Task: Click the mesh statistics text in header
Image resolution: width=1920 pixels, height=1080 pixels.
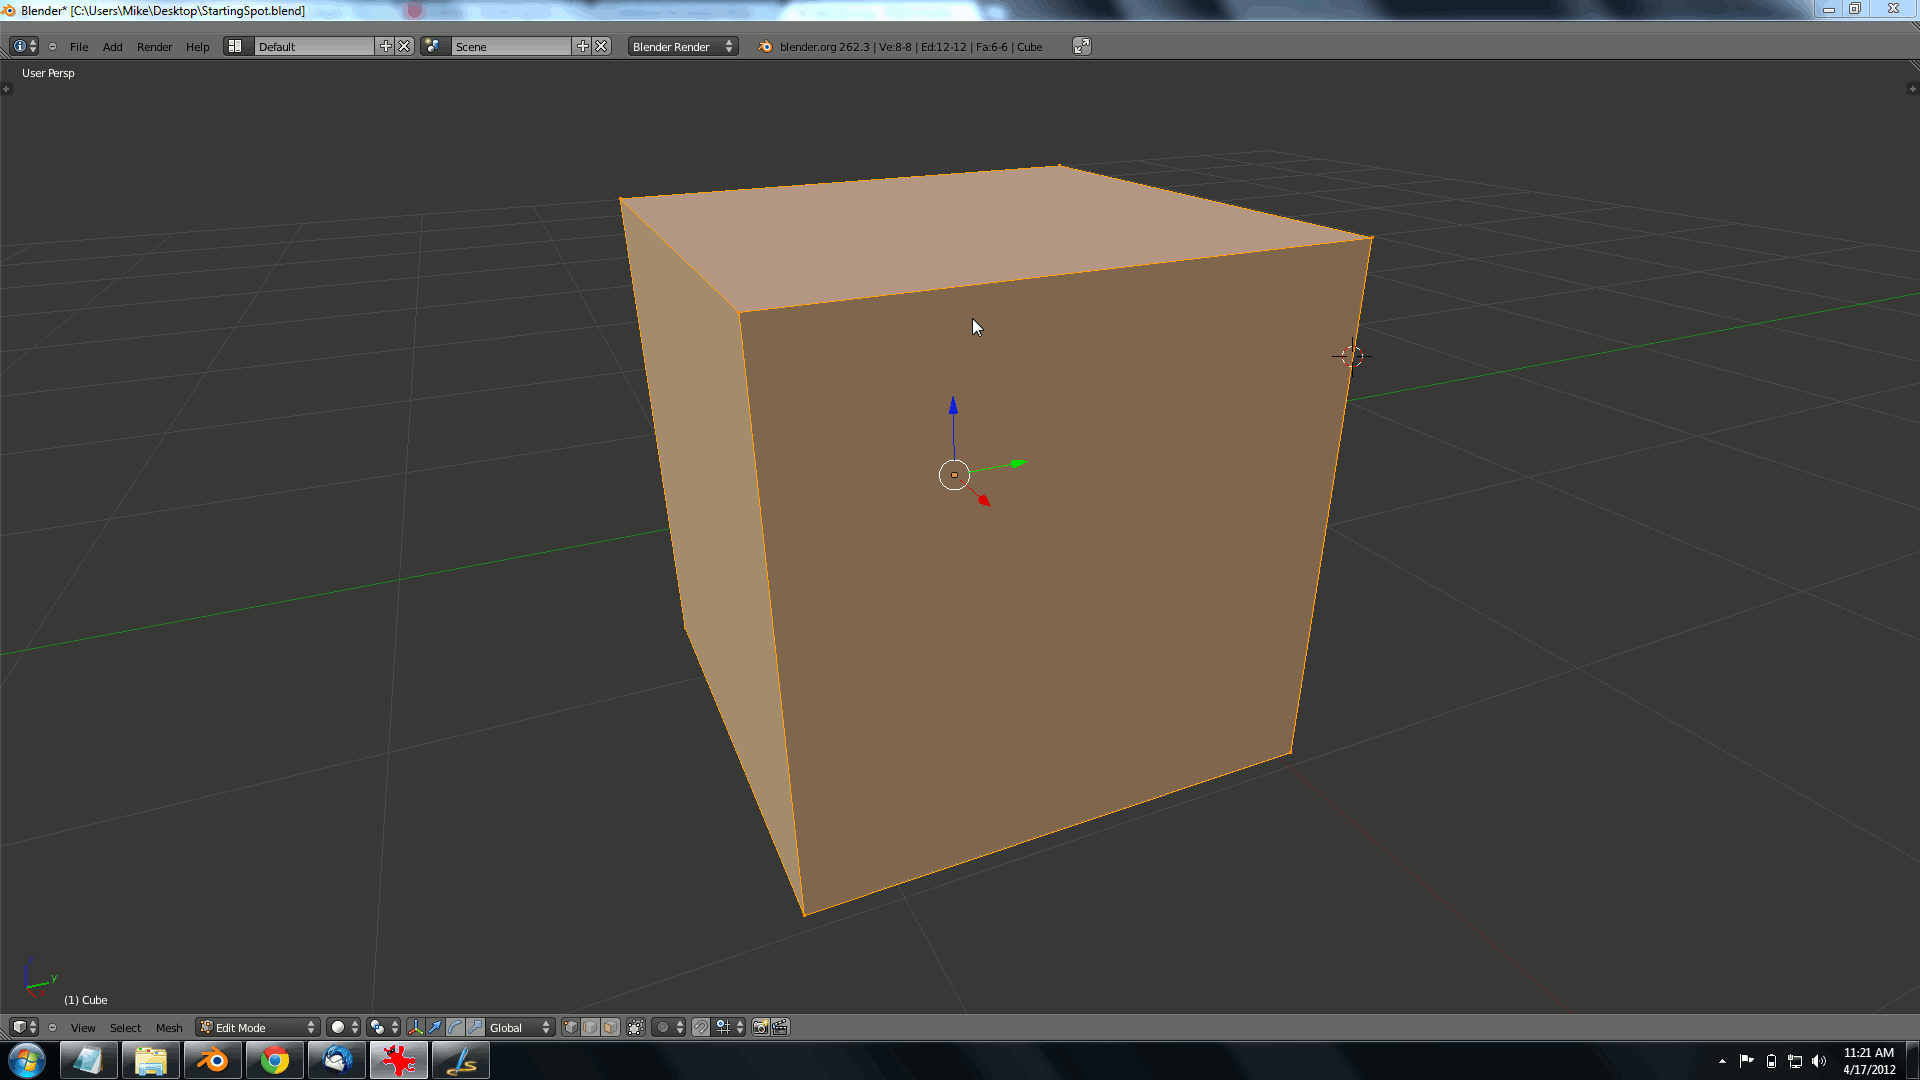Action: [x=911, y=47]
